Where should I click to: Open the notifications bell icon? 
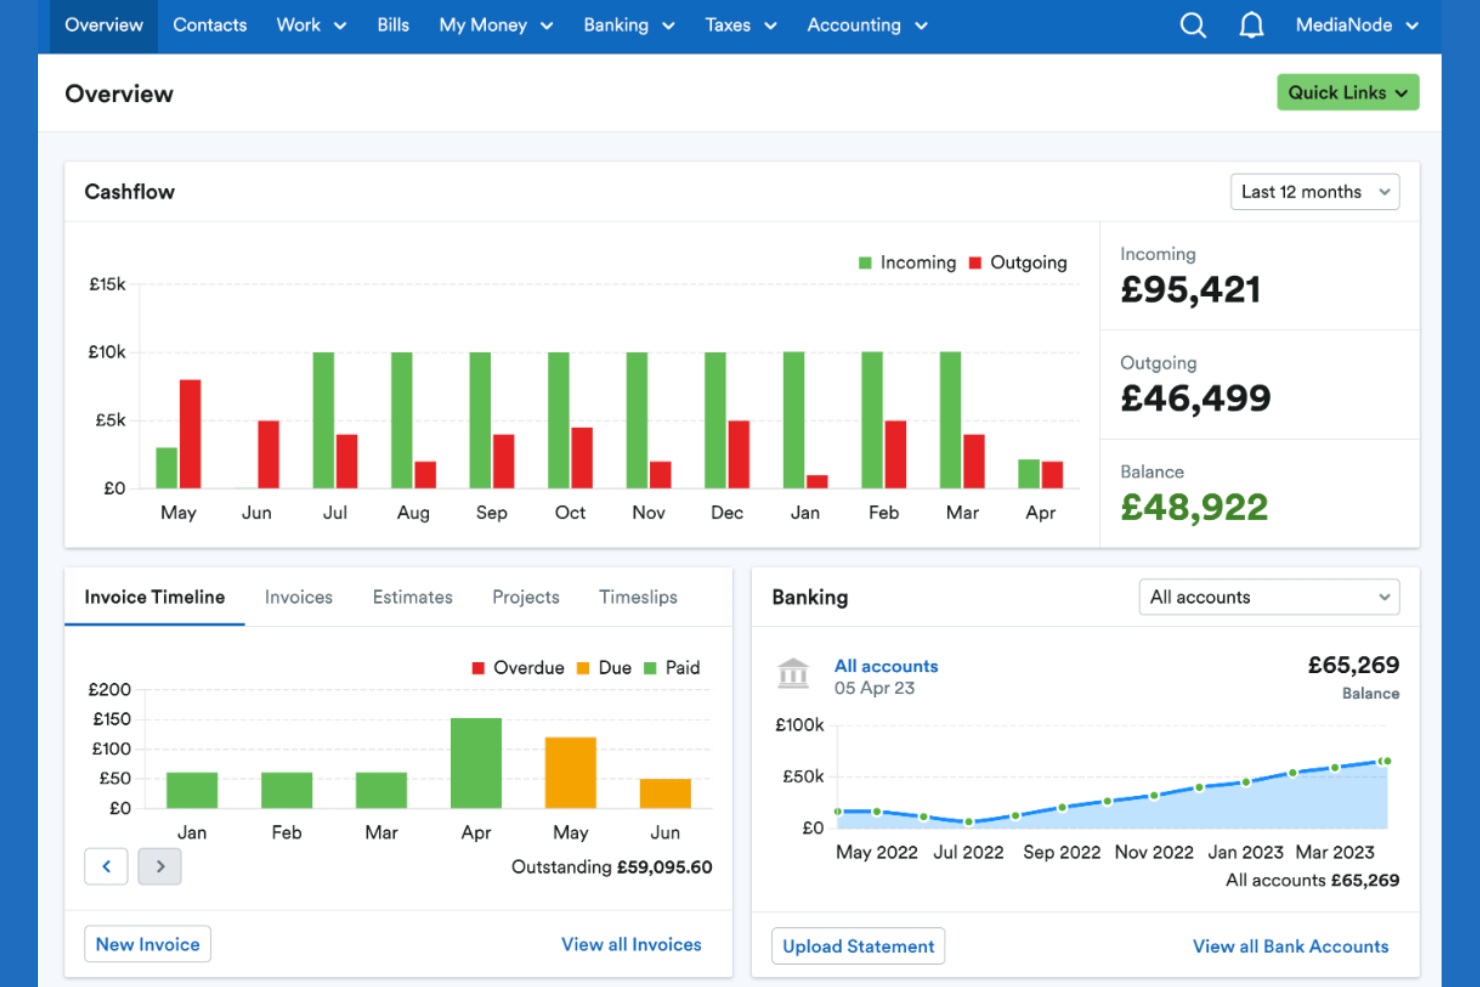coord(1251,25)
